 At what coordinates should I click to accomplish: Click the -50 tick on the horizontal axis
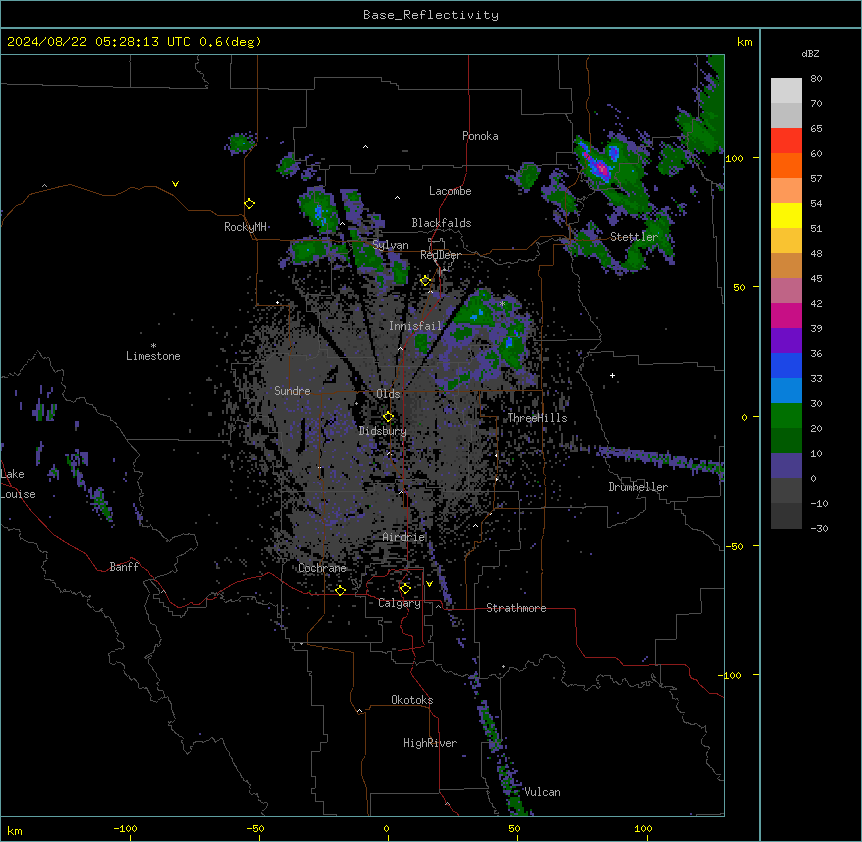[x=255, y=829]
